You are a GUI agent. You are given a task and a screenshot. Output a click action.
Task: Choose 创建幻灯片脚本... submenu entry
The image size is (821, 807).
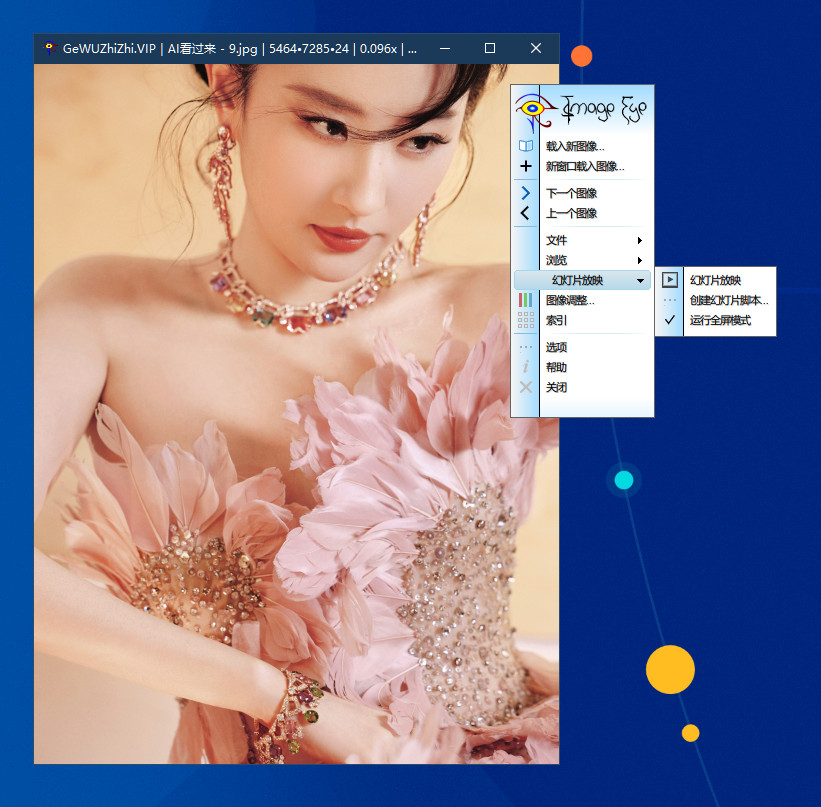click(729, 300)
